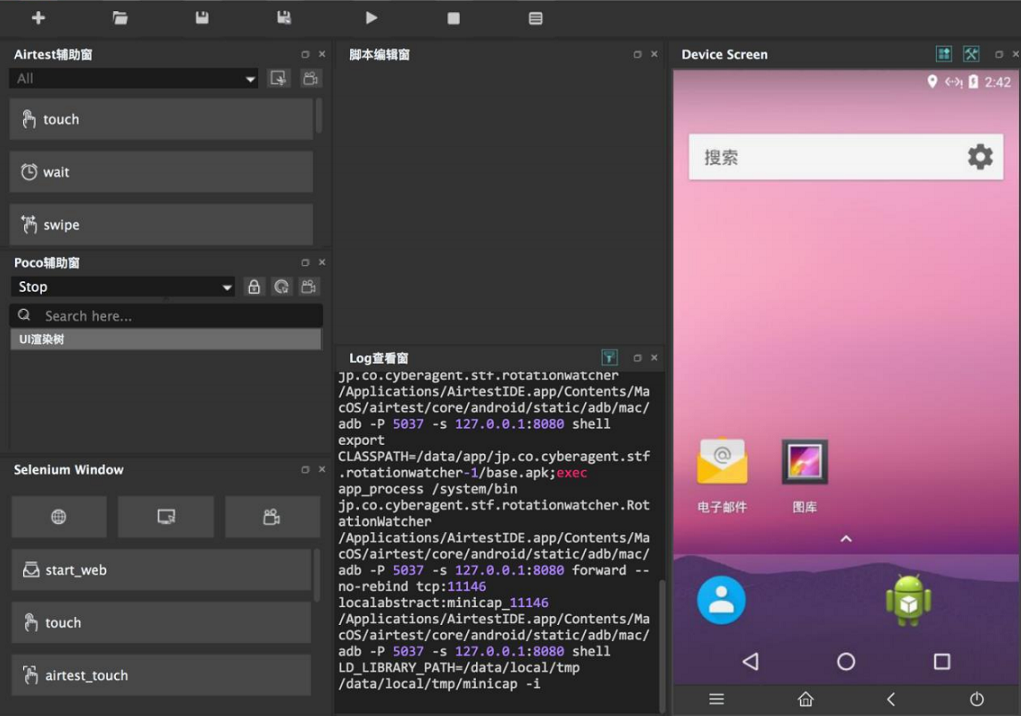Run the script with the play button
The width and height of the screenshot is (1021, 716).
point(371,18)
